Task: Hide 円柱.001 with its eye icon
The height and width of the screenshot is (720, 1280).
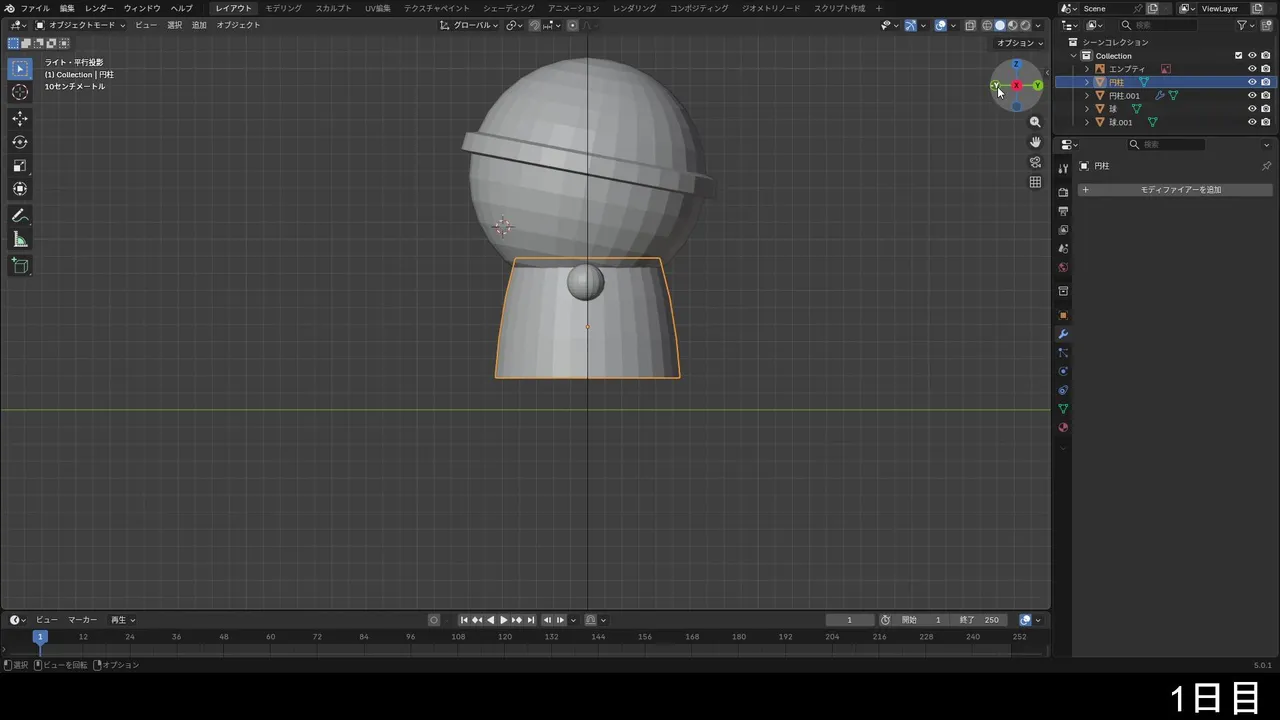Action: coord(1251,96)
